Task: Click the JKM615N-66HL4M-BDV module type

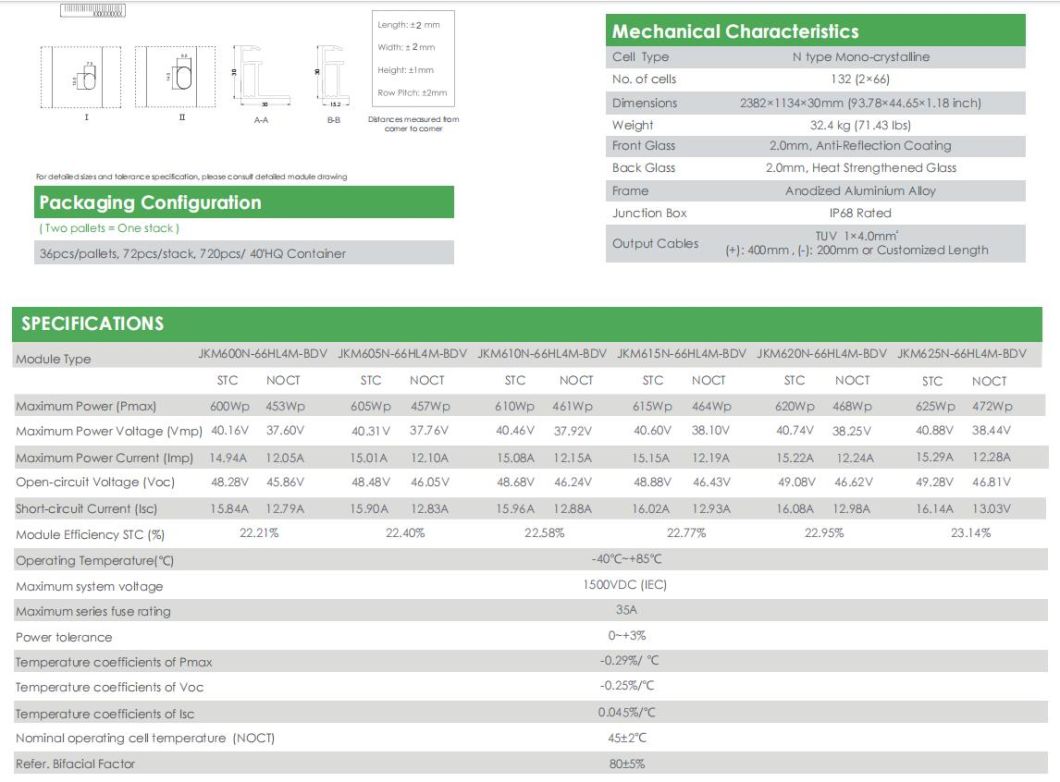Action: coord(682,354)
